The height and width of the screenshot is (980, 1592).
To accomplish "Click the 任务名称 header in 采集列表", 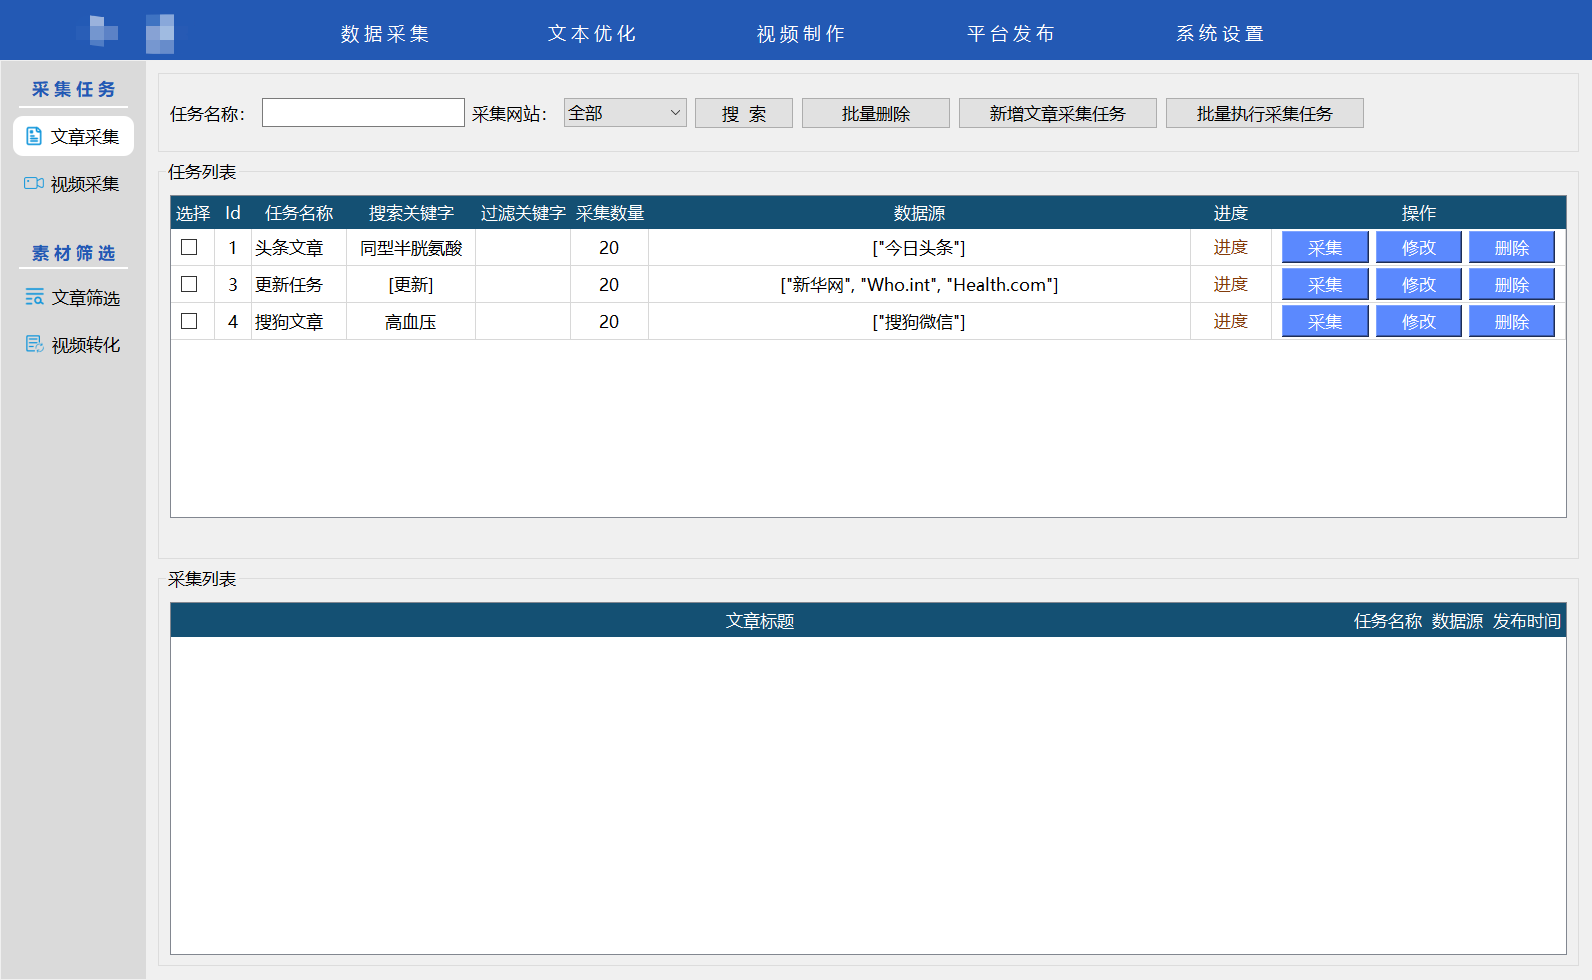I will point(1388,621).
